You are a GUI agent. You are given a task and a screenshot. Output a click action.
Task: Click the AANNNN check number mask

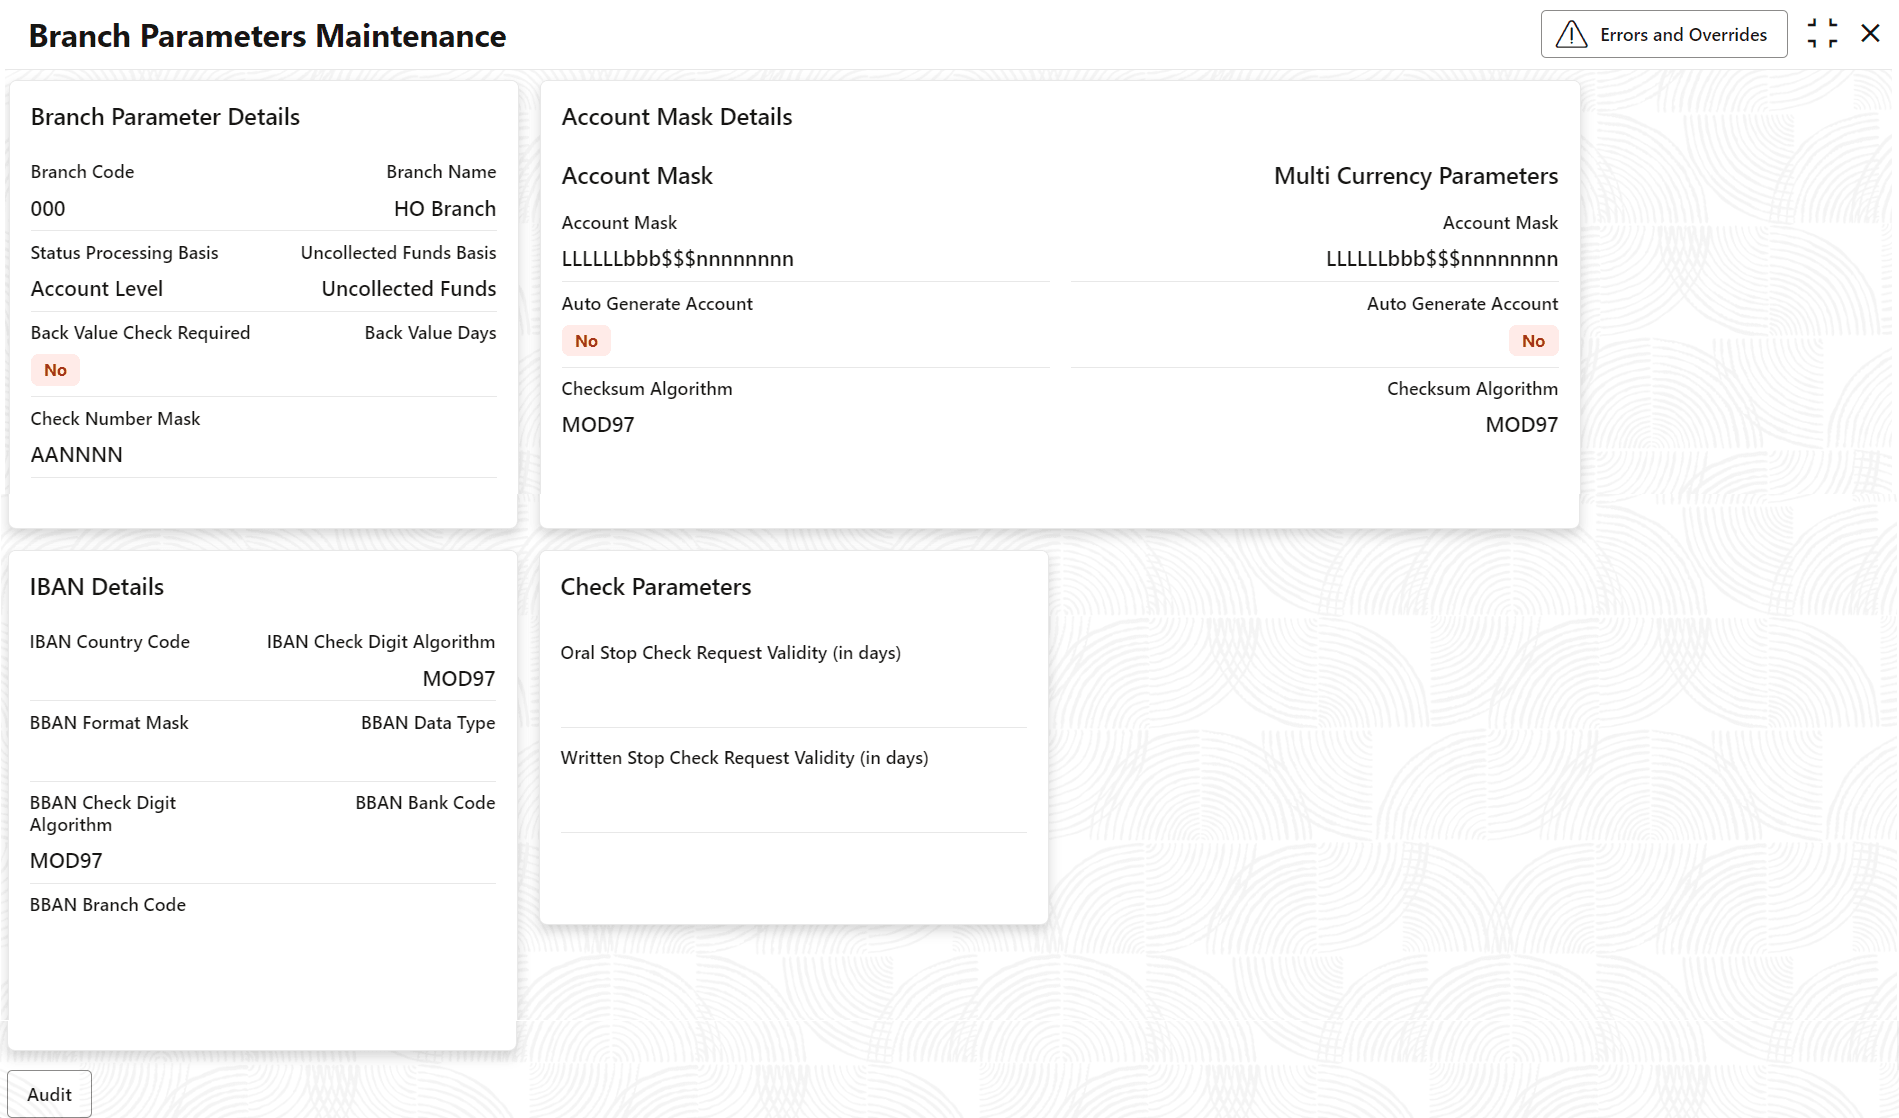point(77,455)
